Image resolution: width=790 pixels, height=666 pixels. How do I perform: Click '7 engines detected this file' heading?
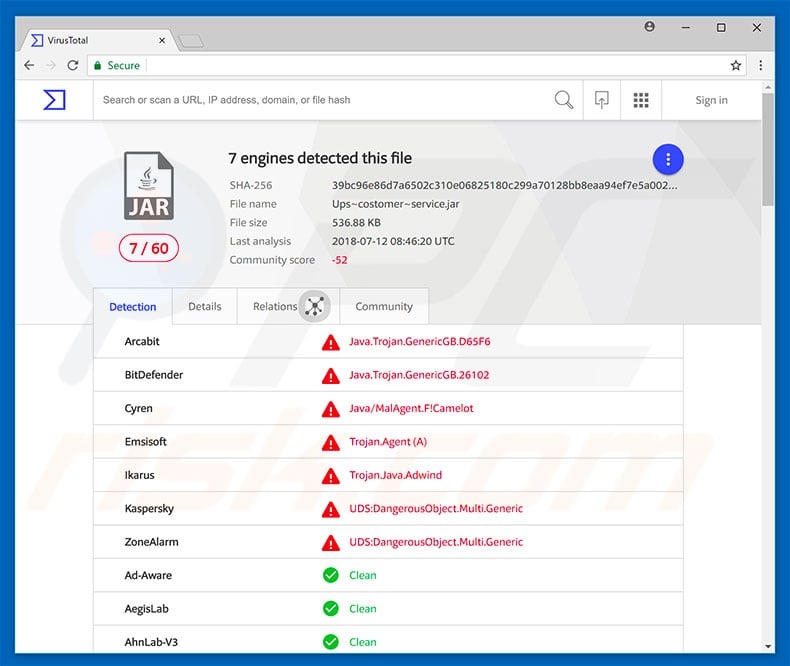point(320,158)
